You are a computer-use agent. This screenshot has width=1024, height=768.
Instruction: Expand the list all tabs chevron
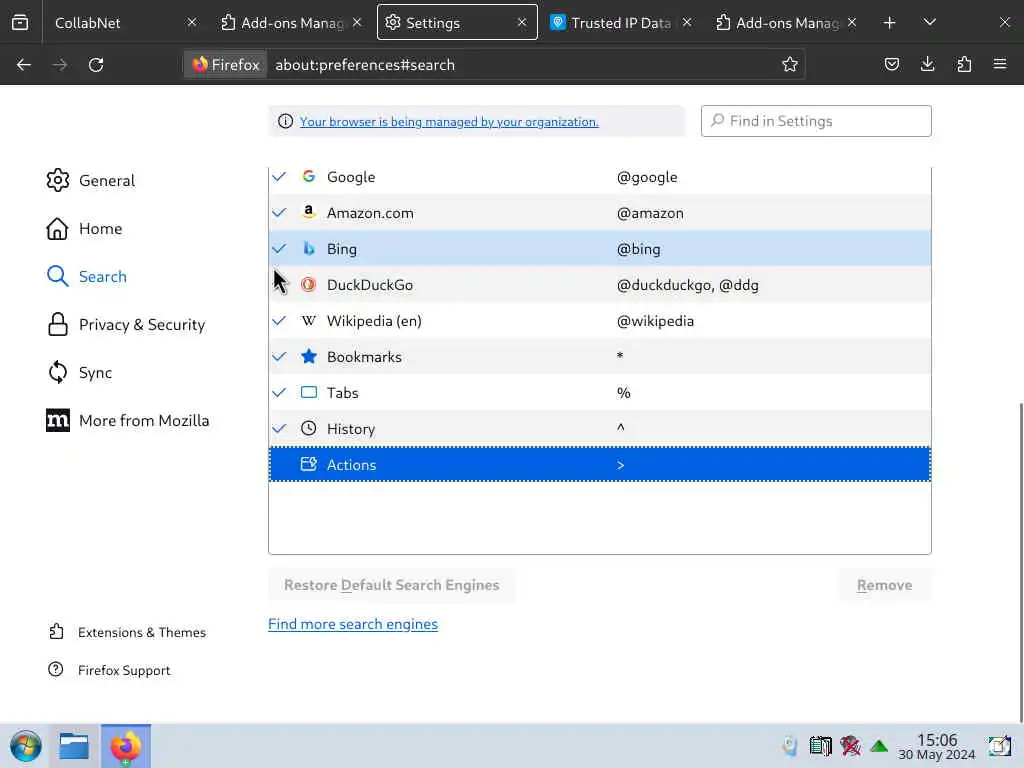[930, 23]
